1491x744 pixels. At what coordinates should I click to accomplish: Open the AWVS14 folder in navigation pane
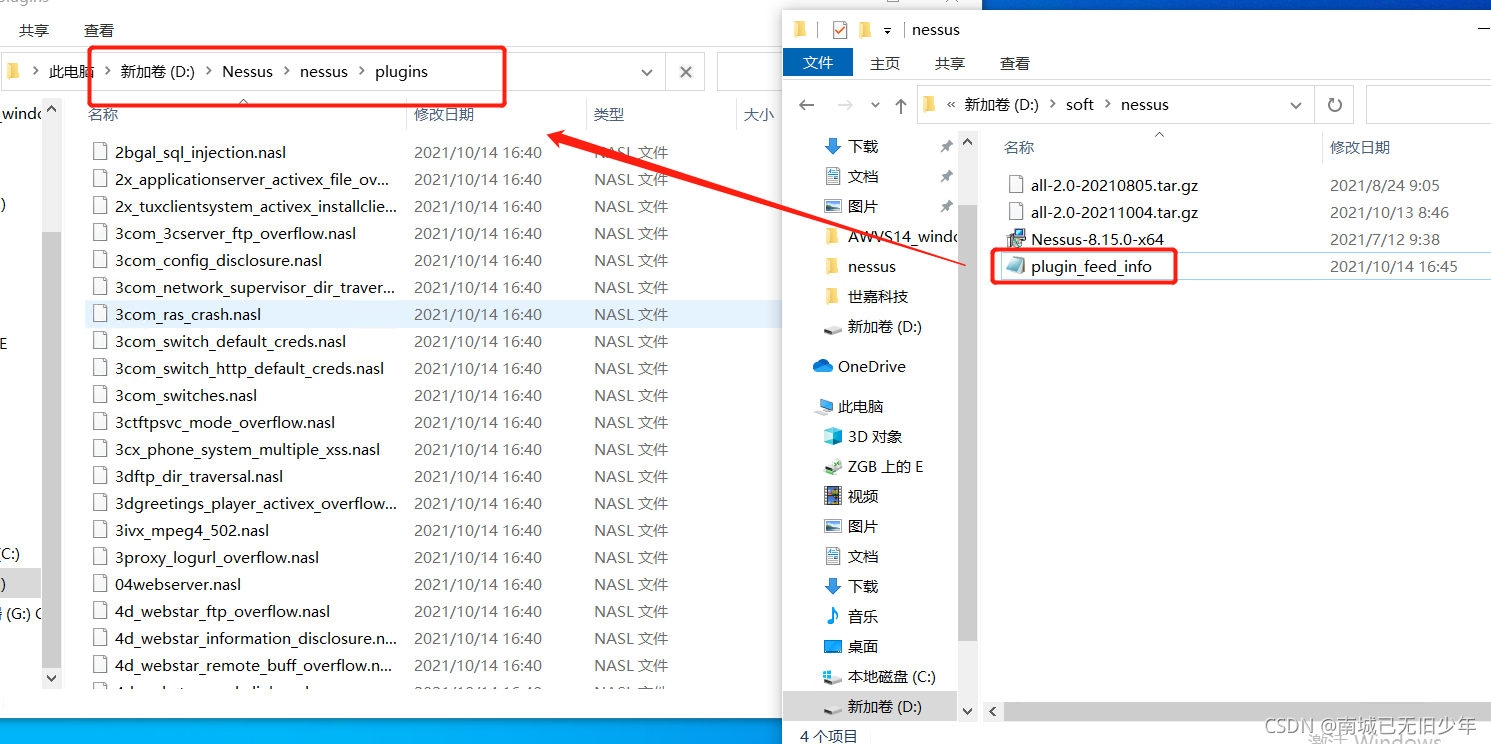click(x=890, y=236)
